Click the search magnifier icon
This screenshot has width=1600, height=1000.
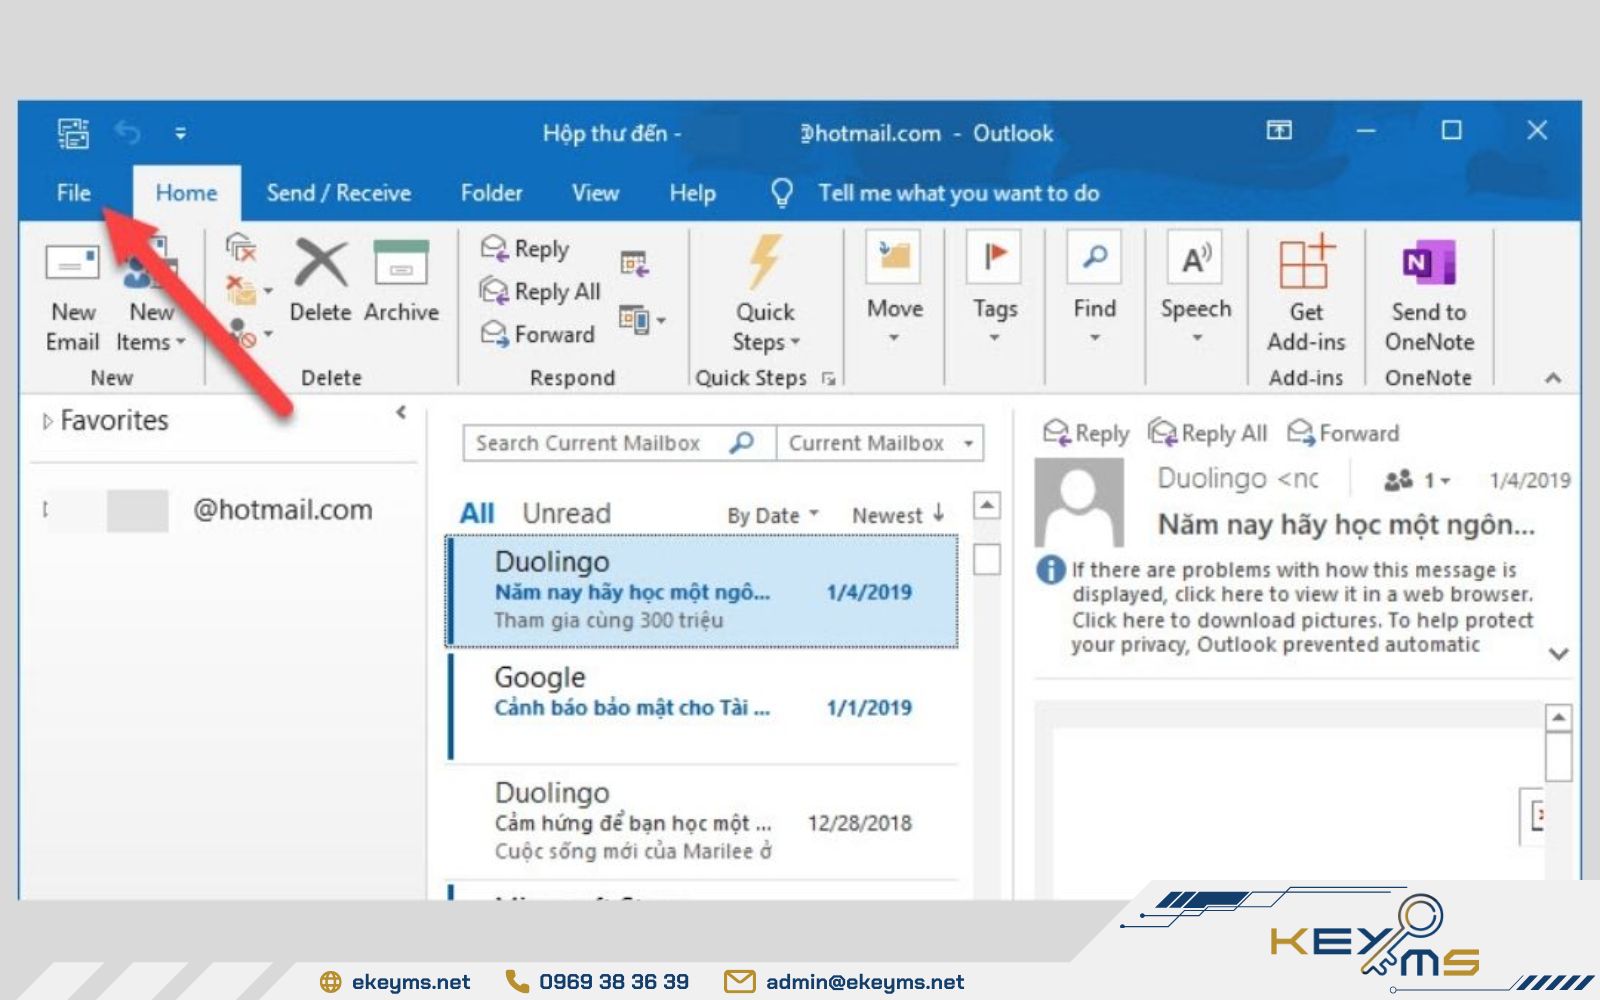(x=742, y=442)
